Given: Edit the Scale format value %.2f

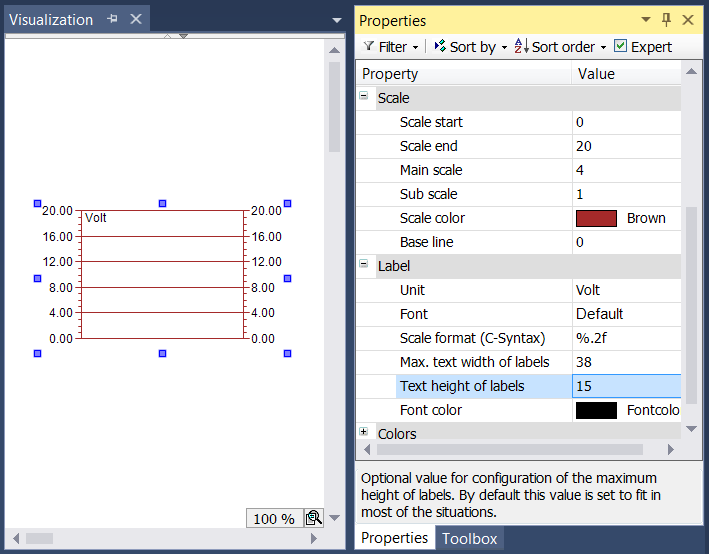Looking at the screenshot, I should tap(626, 338).
